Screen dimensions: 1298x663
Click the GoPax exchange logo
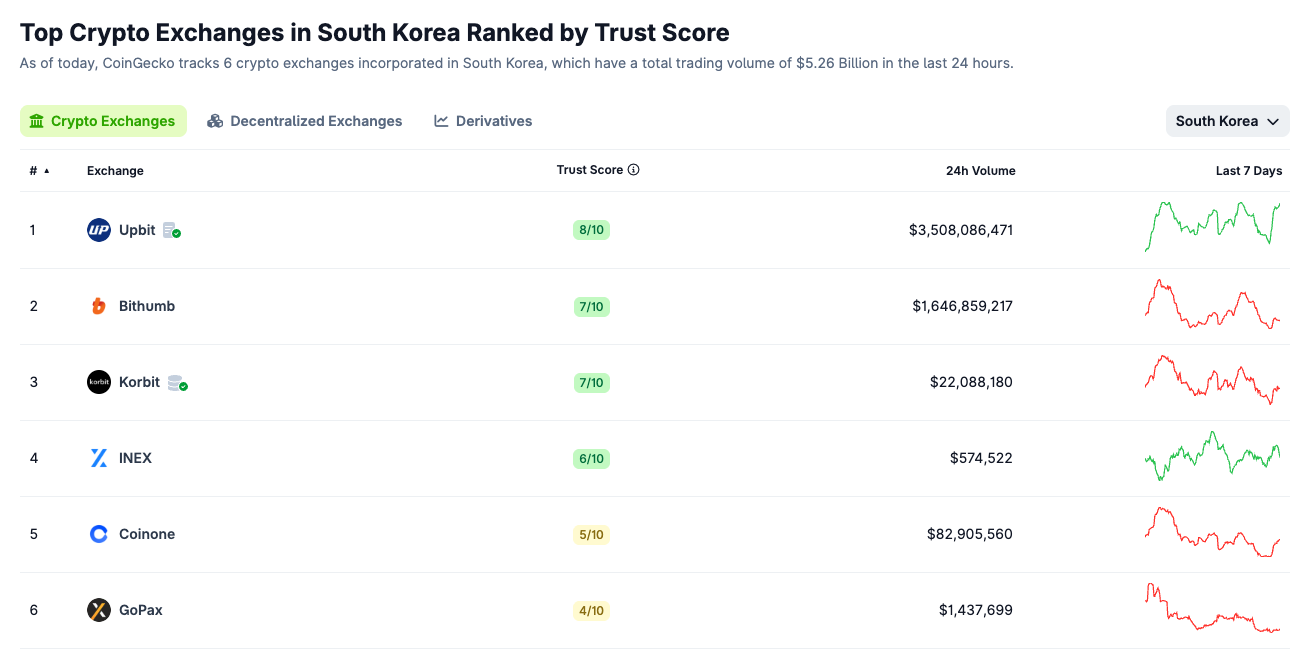[99, 610]
